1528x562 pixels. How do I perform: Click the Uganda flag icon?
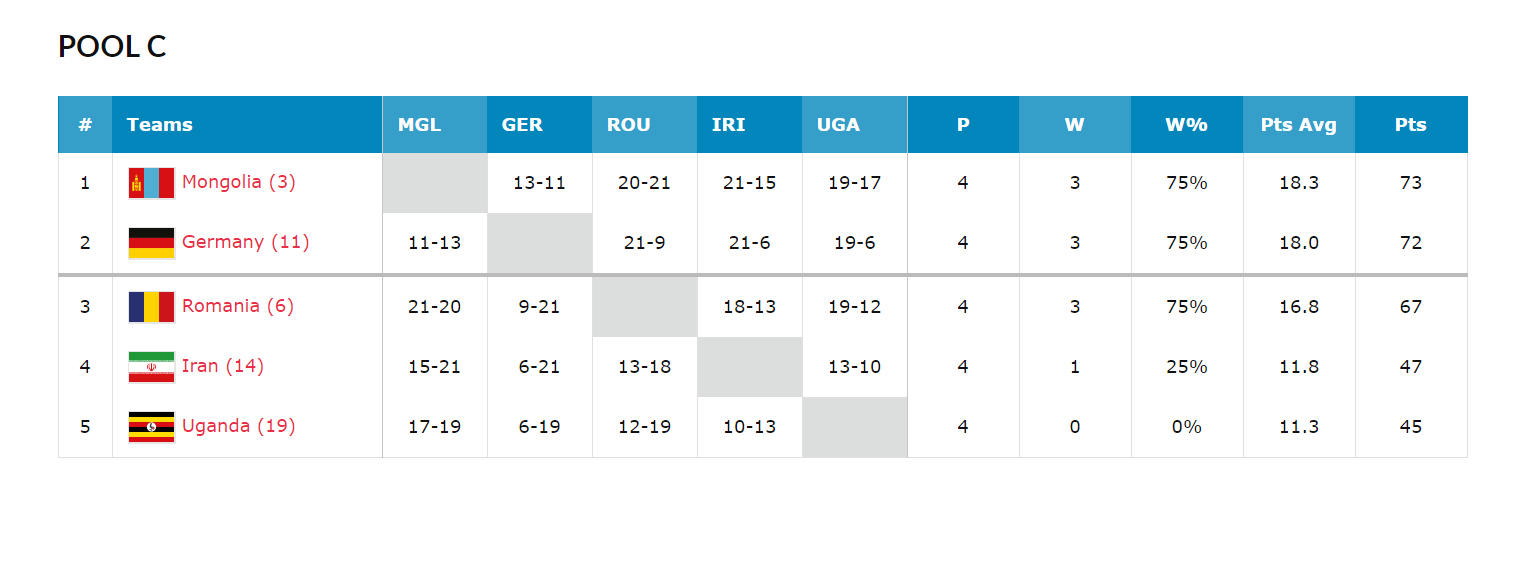151,427
